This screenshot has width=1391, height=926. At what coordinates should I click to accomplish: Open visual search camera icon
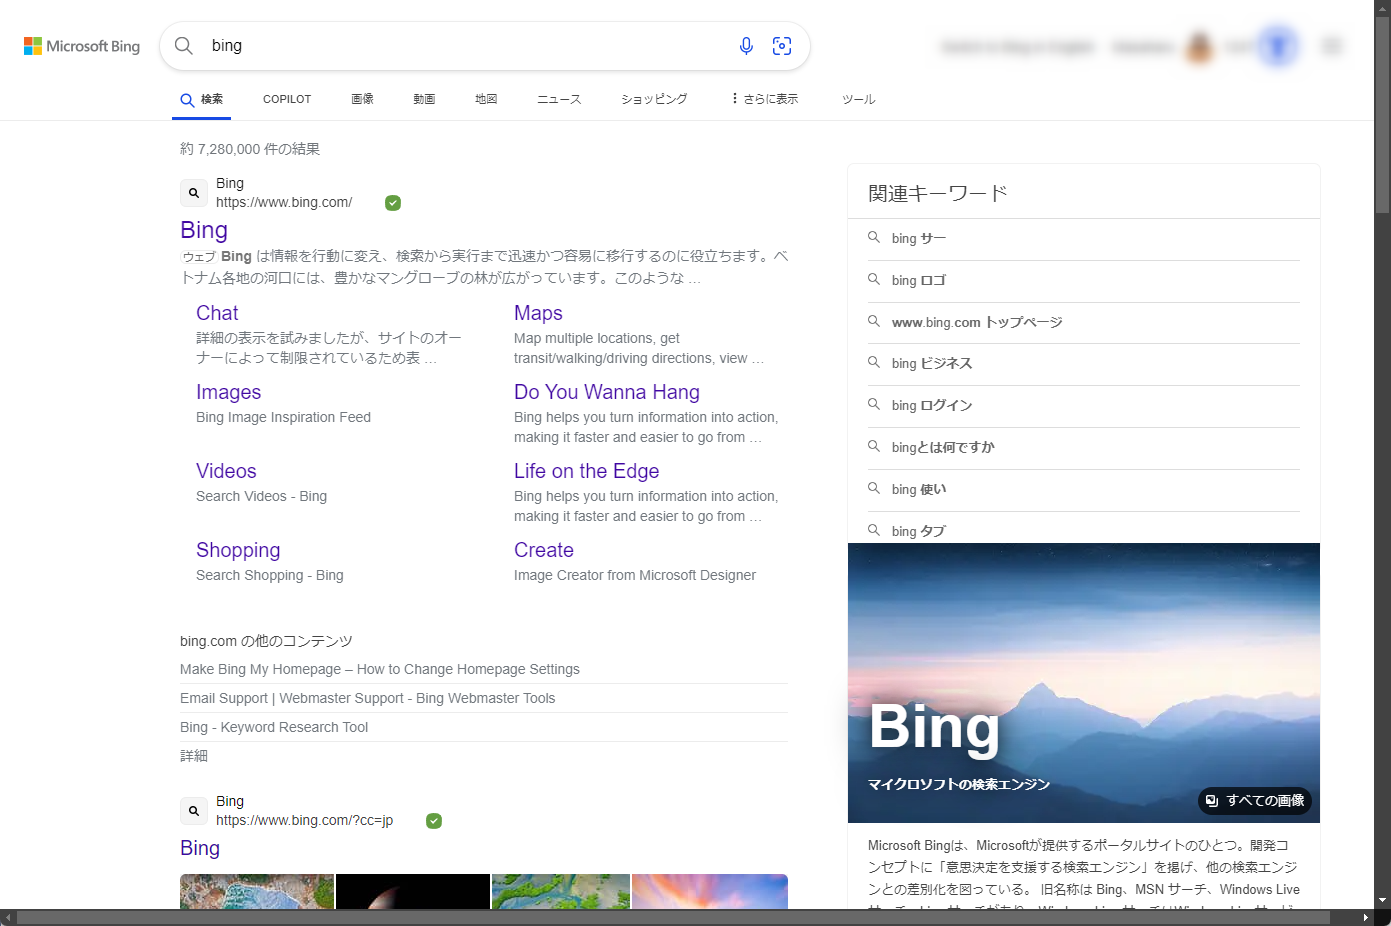point(782,46)
